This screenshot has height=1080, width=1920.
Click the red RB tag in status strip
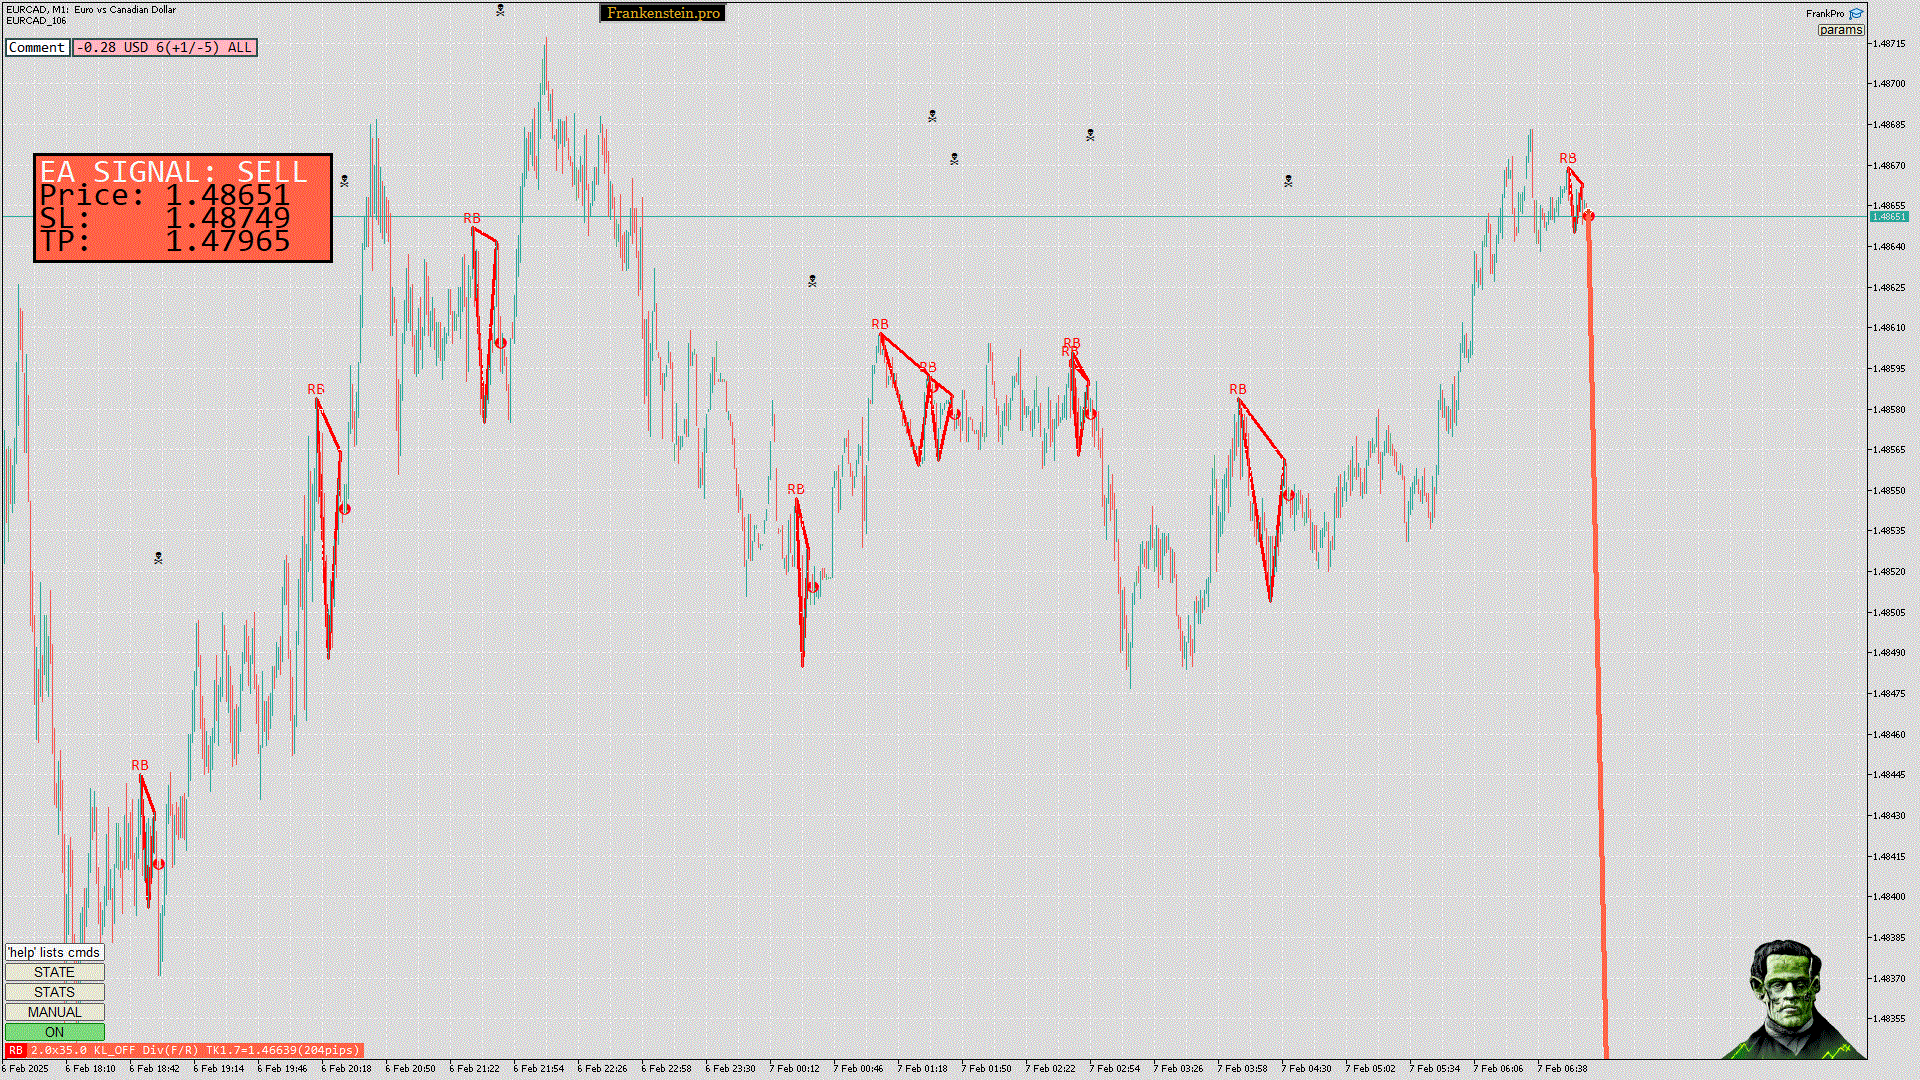click(16, 1050)
